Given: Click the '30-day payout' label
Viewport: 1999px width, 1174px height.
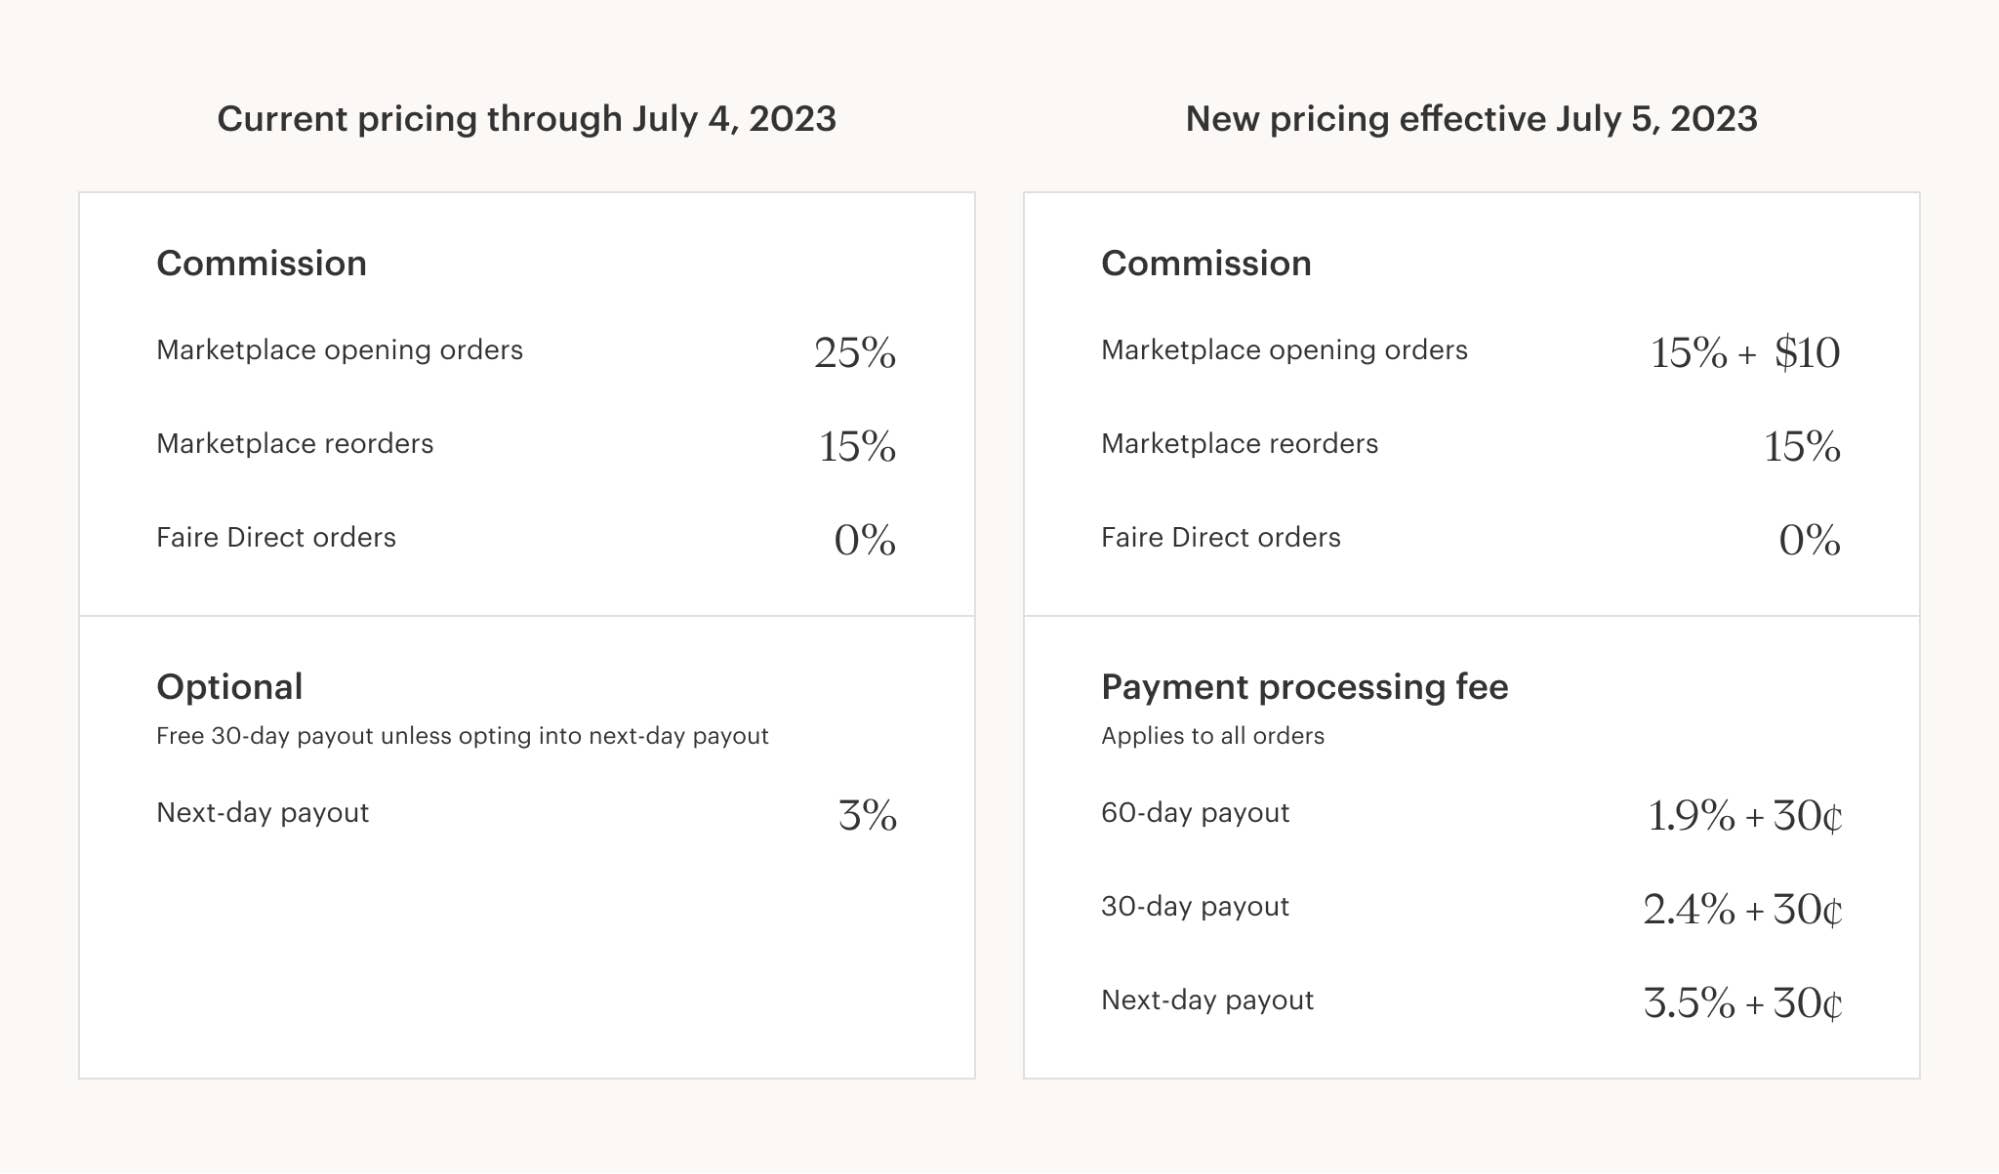Looking at the screenshot, I should [x=1195, y=907].
